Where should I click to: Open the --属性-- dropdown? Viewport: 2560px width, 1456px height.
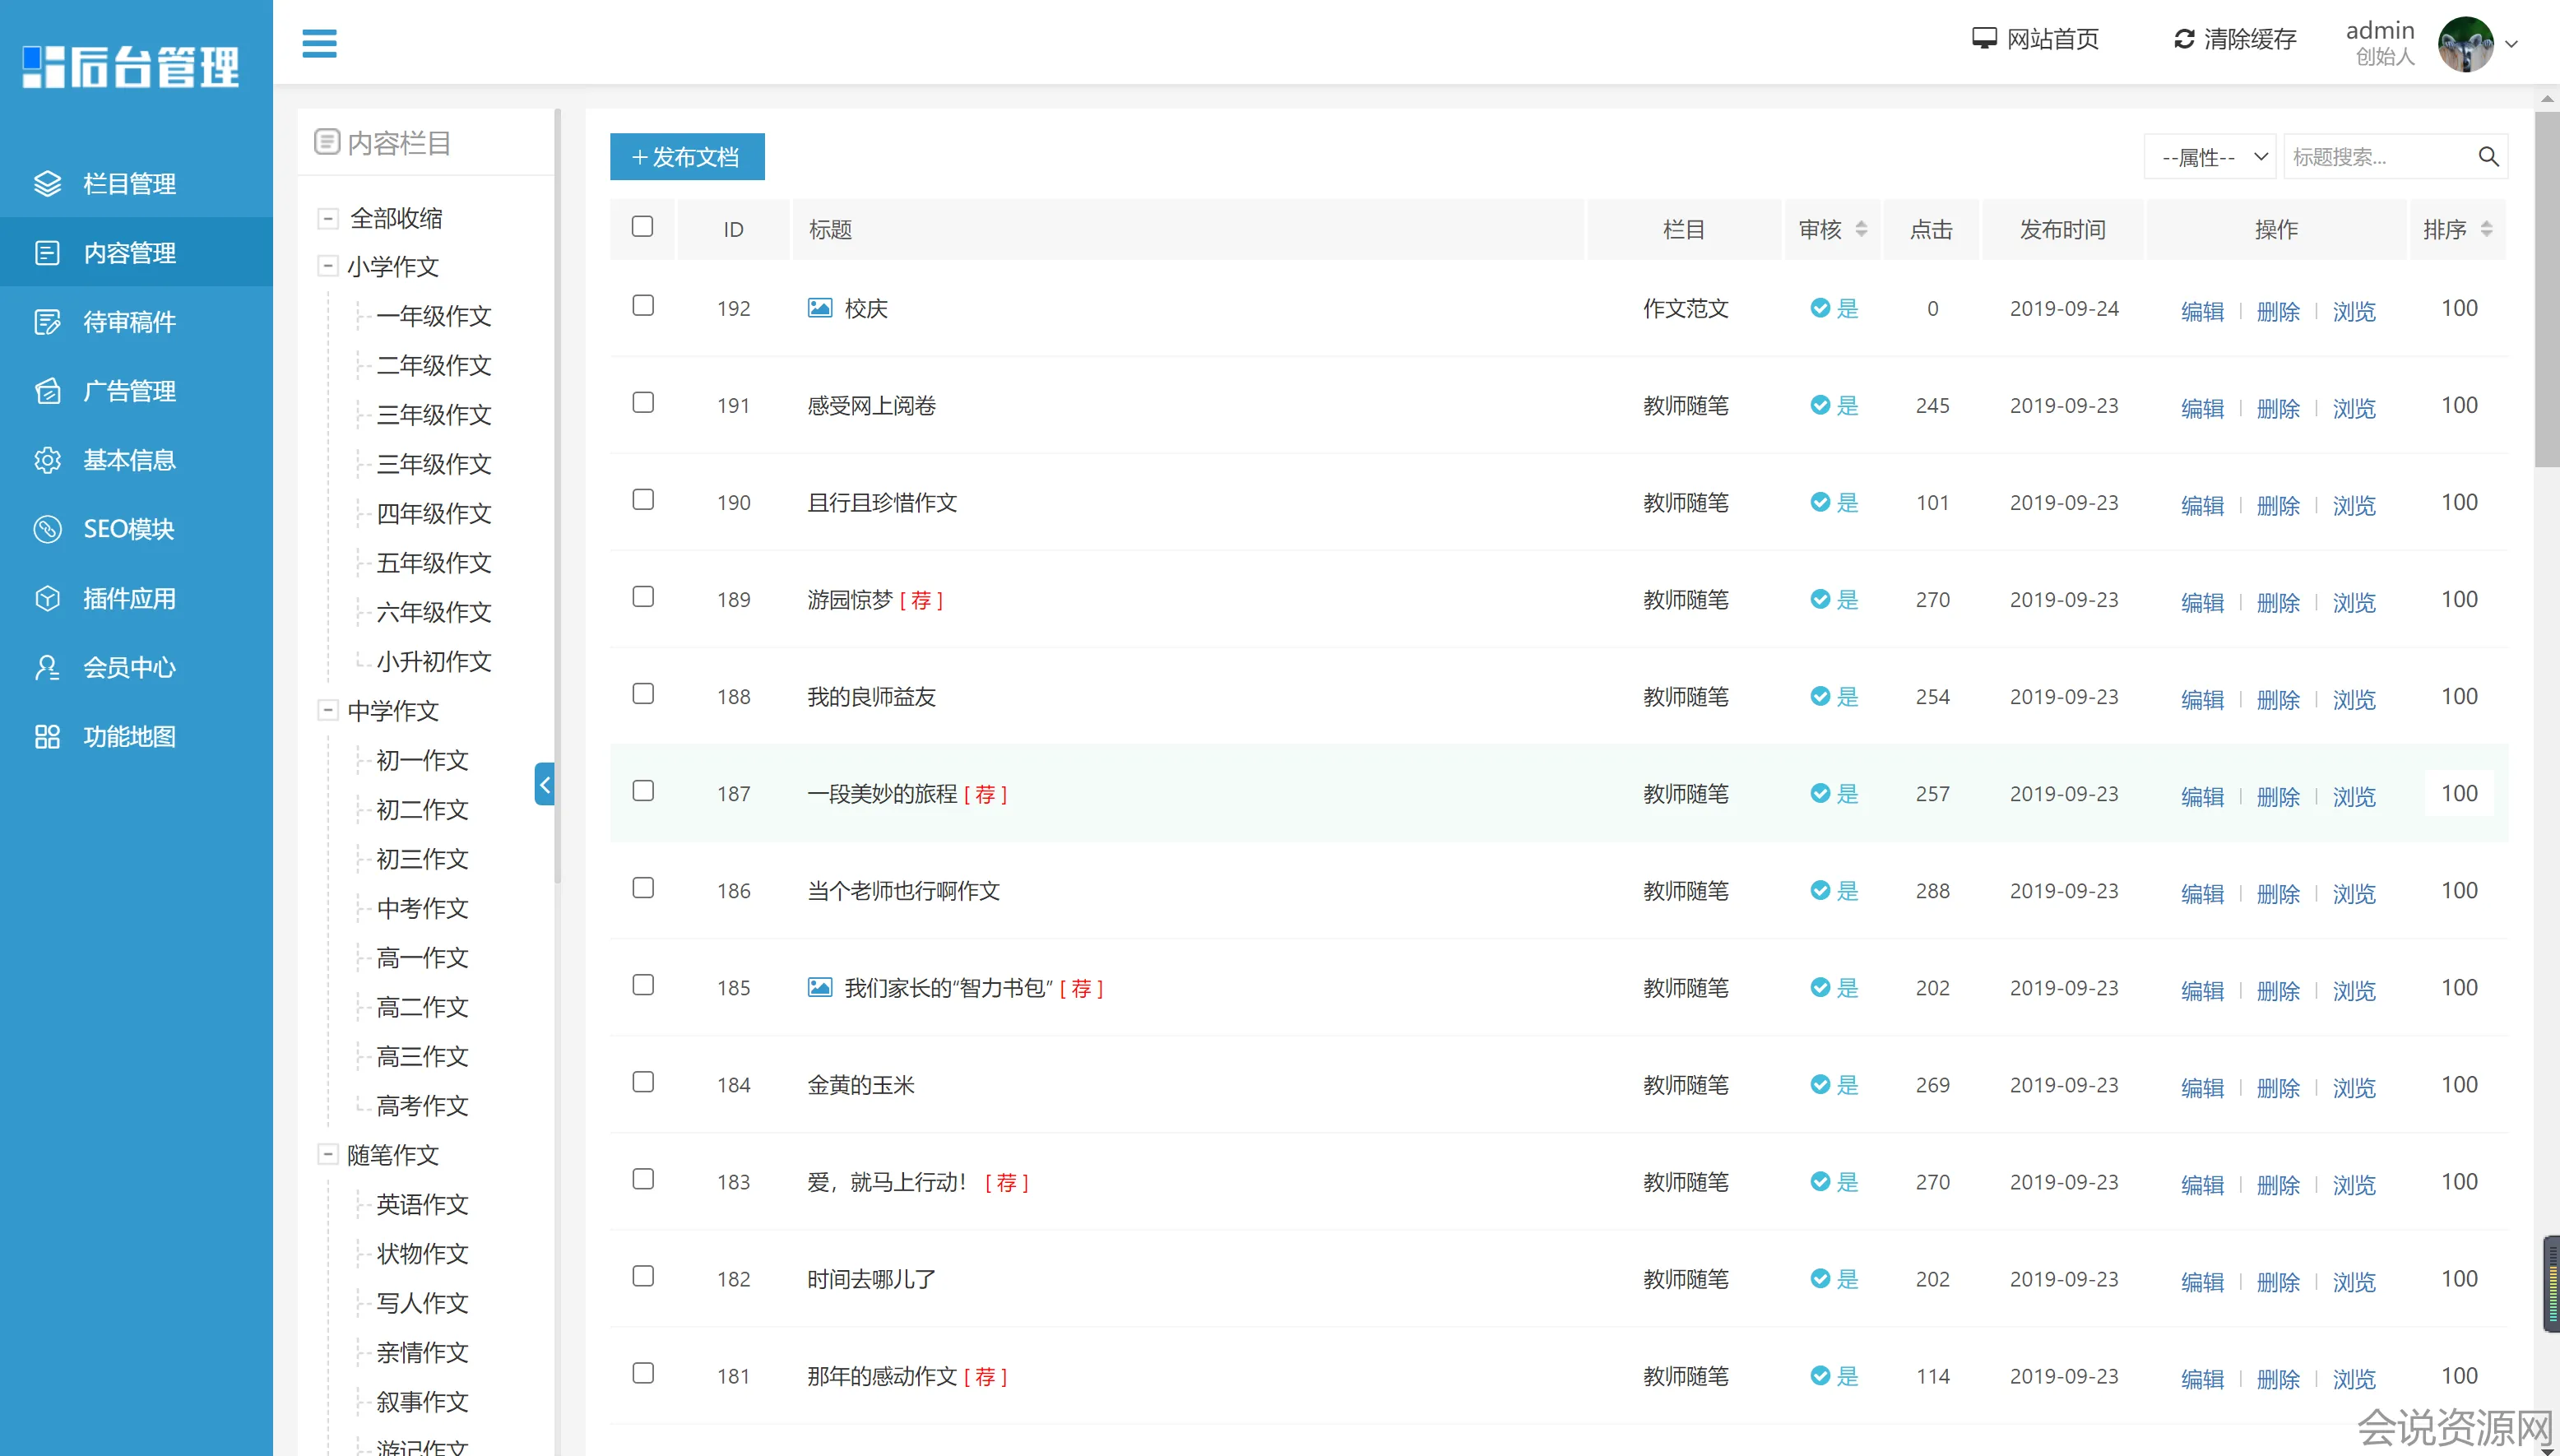coord(2210,157)
